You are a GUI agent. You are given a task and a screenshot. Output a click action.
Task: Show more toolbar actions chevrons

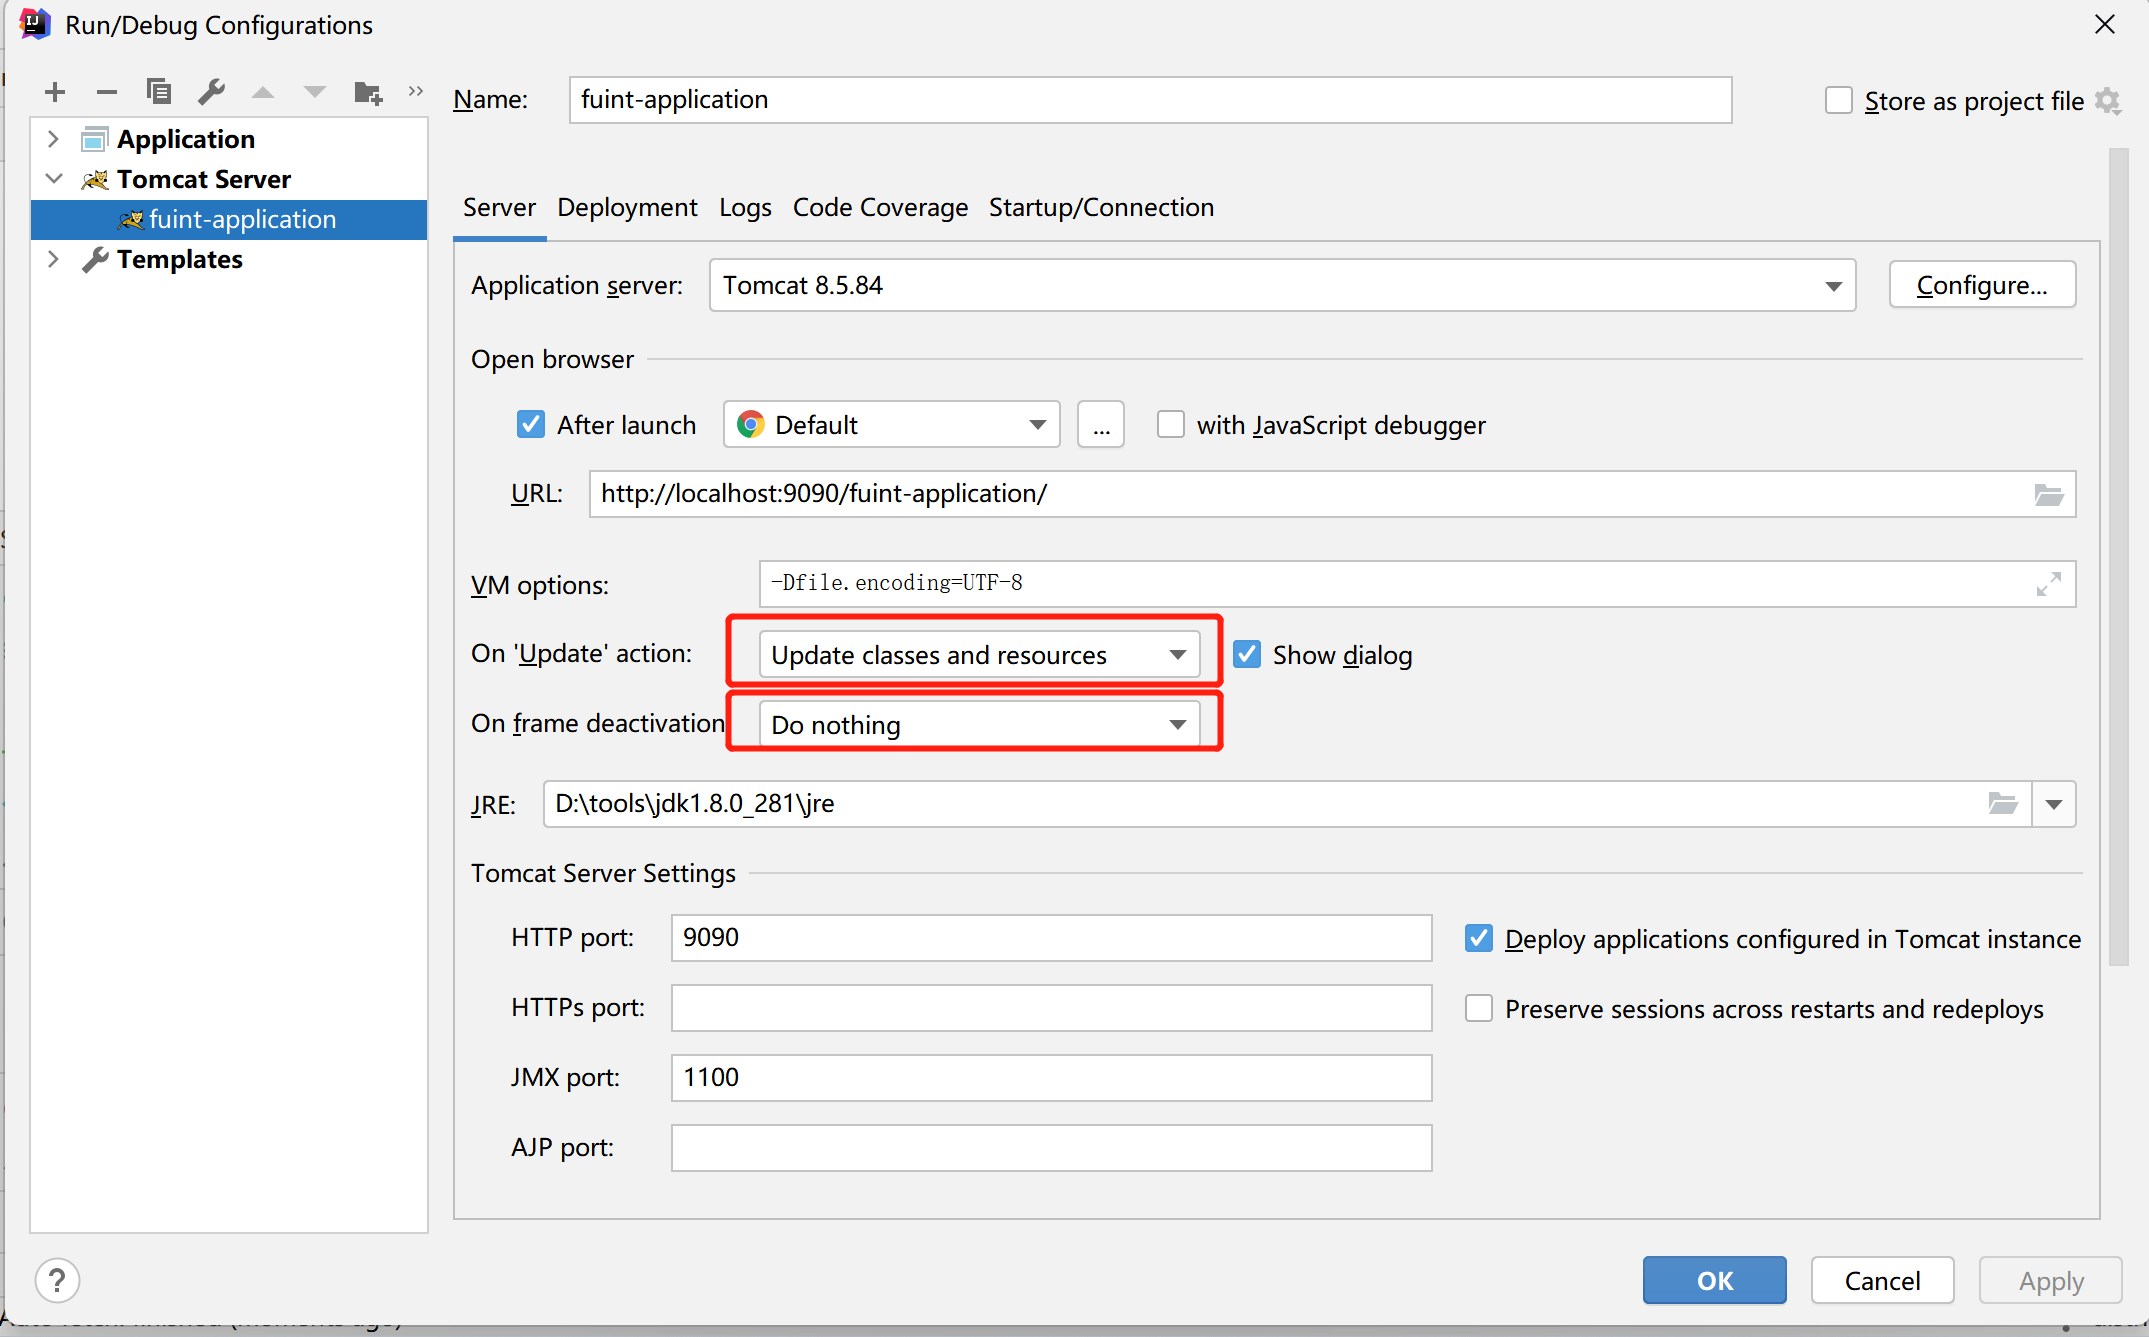point(416,91)
